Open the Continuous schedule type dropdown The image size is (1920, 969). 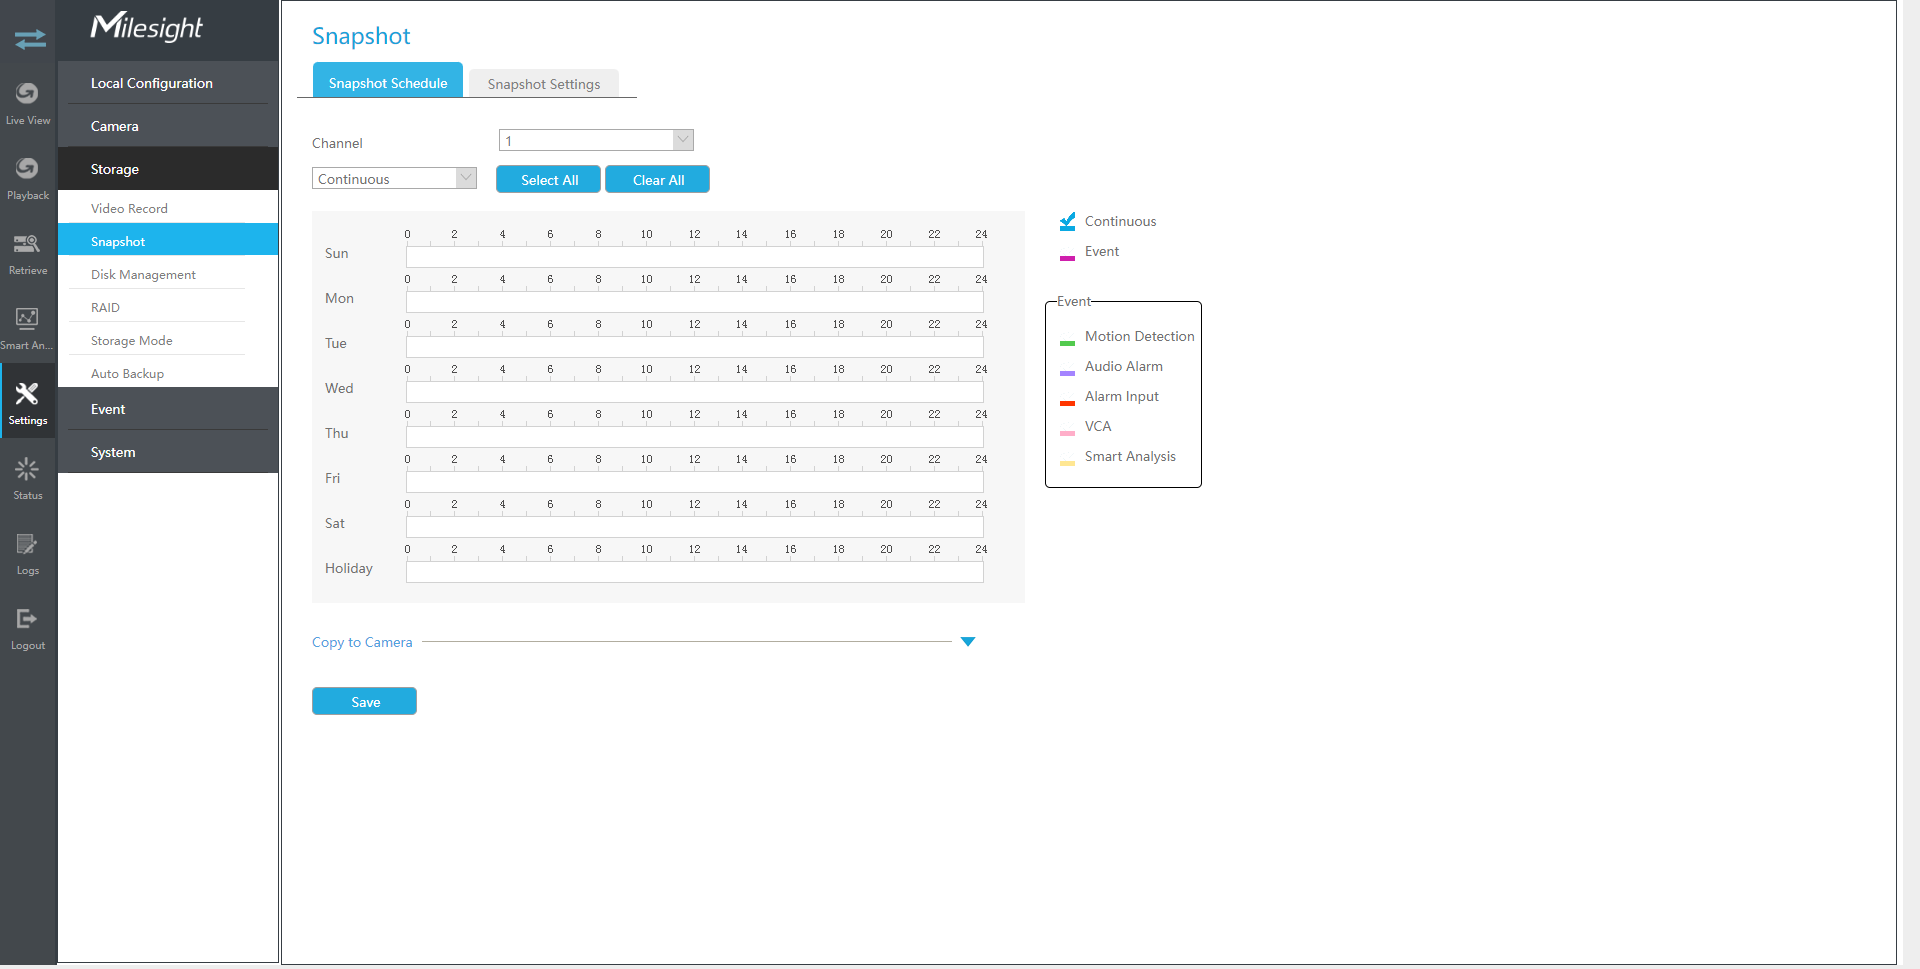pyautogui.click(x=394, y=179)
